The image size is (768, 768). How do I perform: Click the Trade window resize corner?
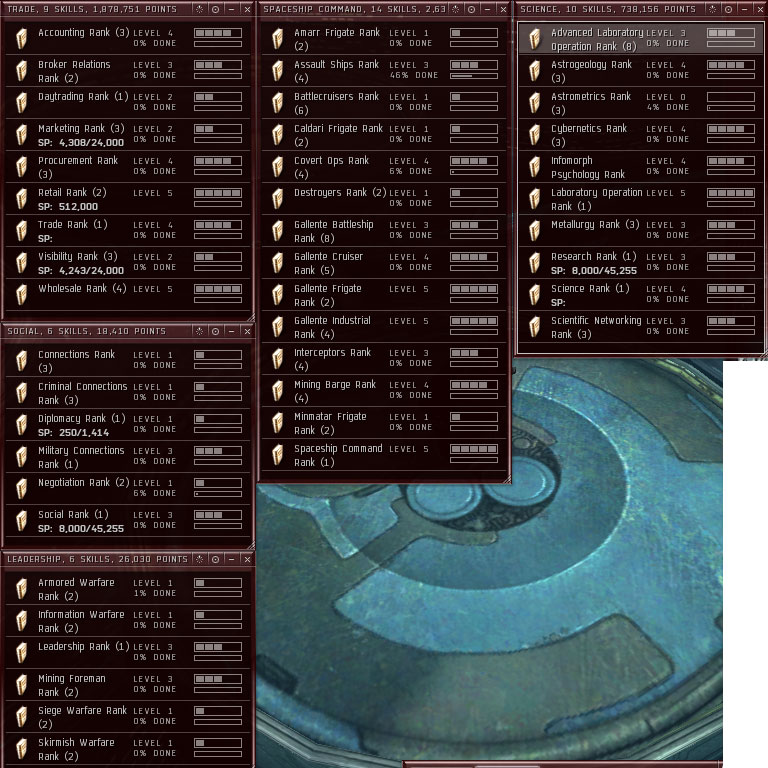(251, 317)
